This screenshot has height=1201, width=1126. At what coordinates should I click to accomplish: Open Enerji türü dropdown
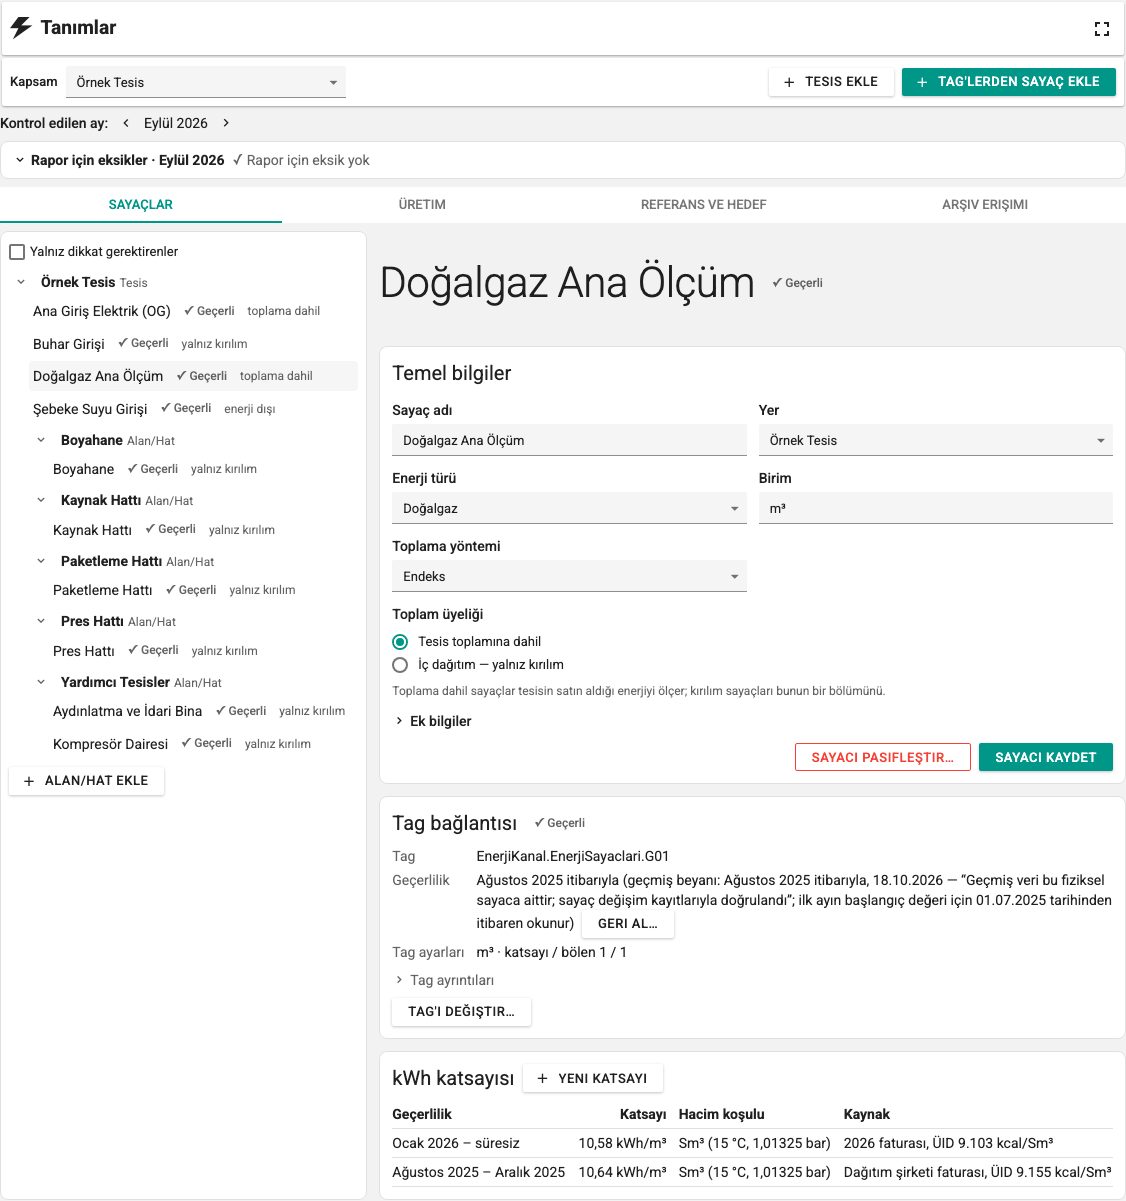(x=569, y=508)
